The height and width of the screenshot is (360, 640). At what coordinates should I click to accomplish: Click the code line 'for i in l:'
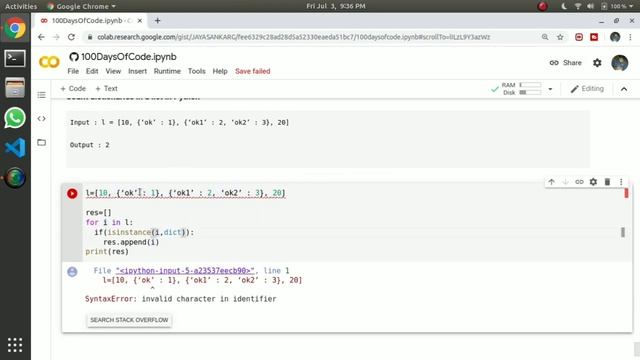[109, 222]
